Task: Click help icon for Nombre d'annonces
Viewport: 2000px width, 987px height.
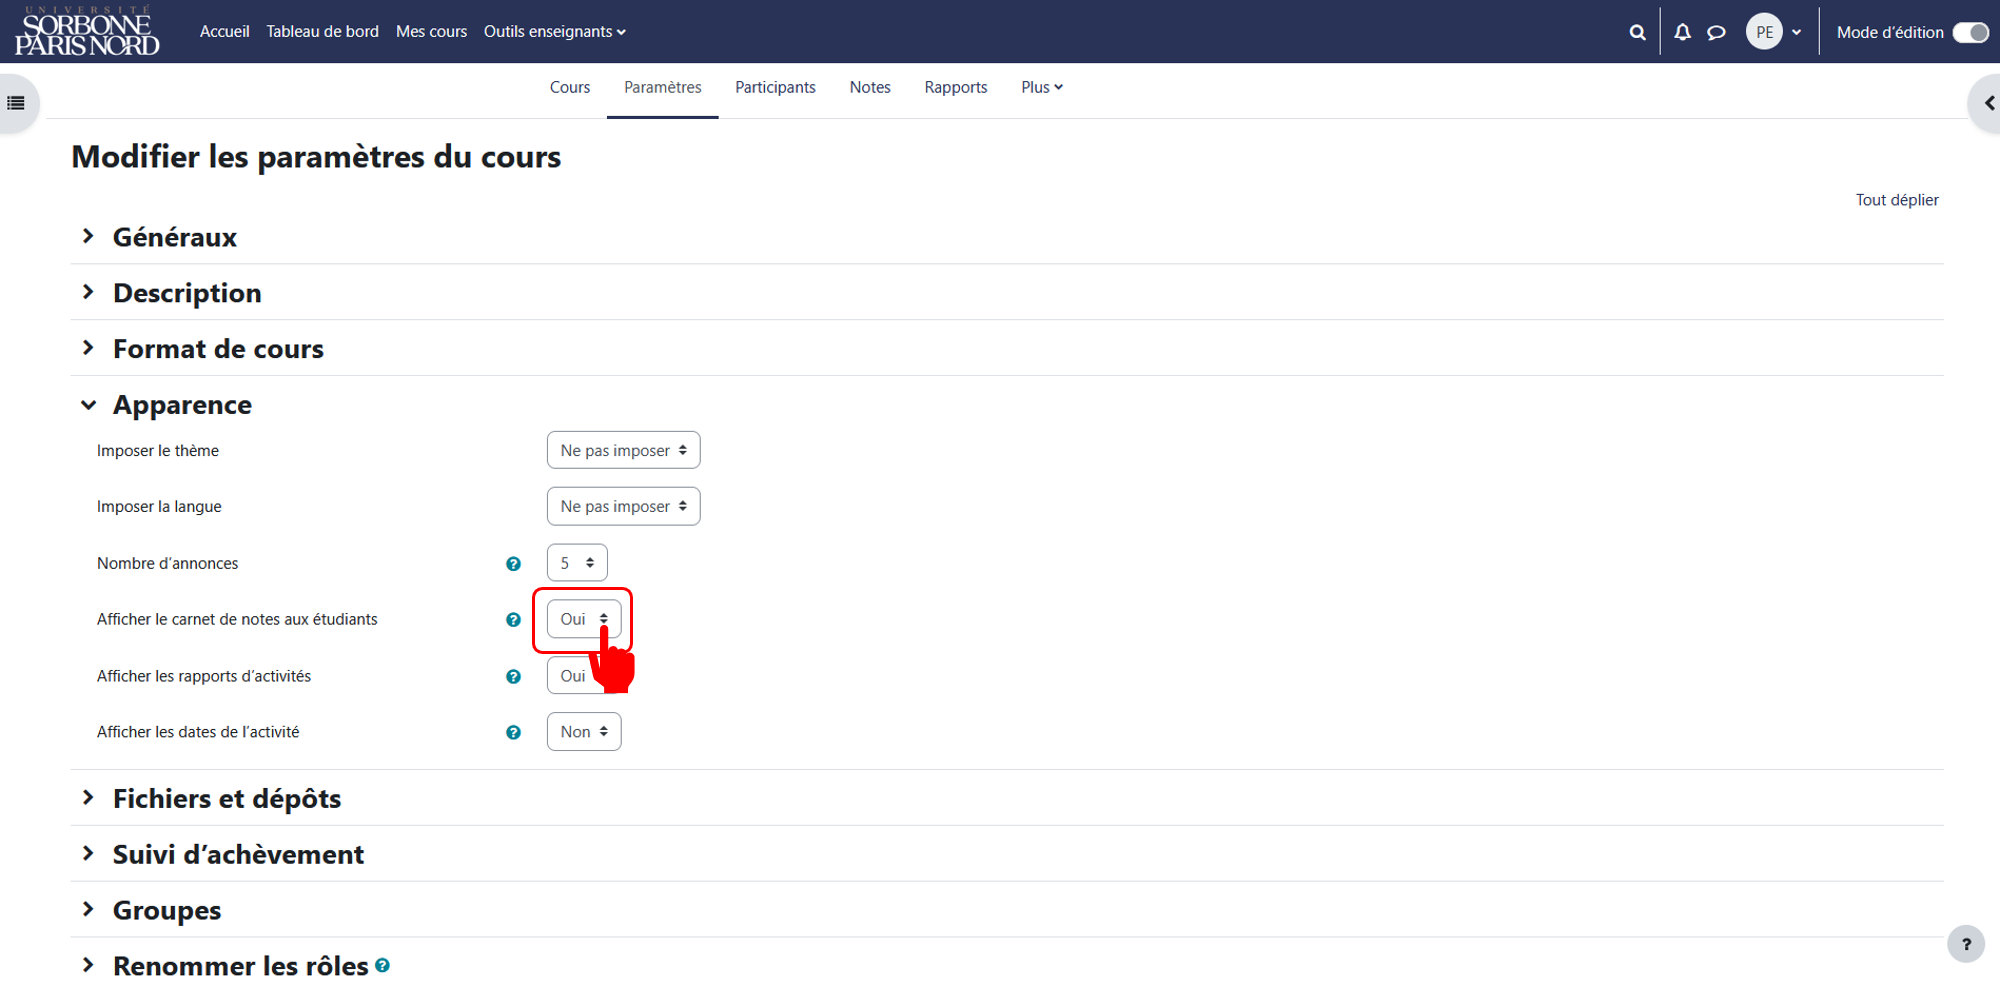Action: [513, 564]
